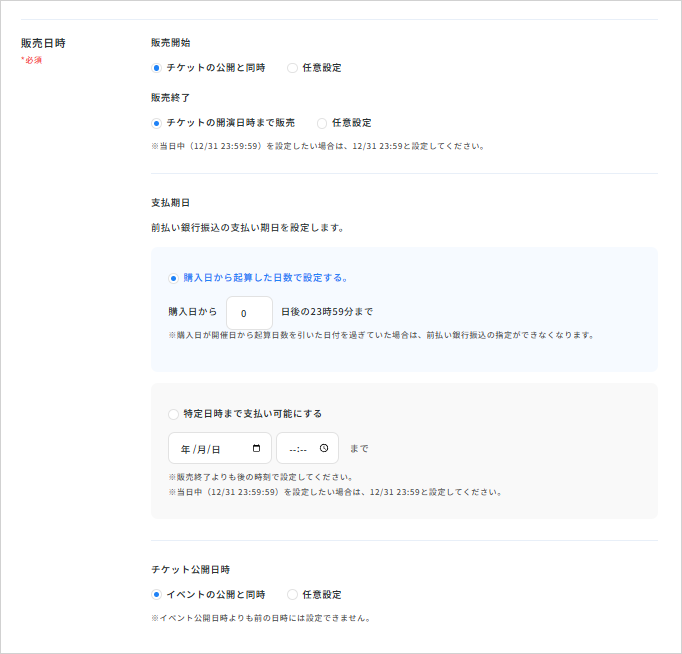Screen dimensions: 682x654
Task: Focus the --:-- time input
Action: coord(300,448)
